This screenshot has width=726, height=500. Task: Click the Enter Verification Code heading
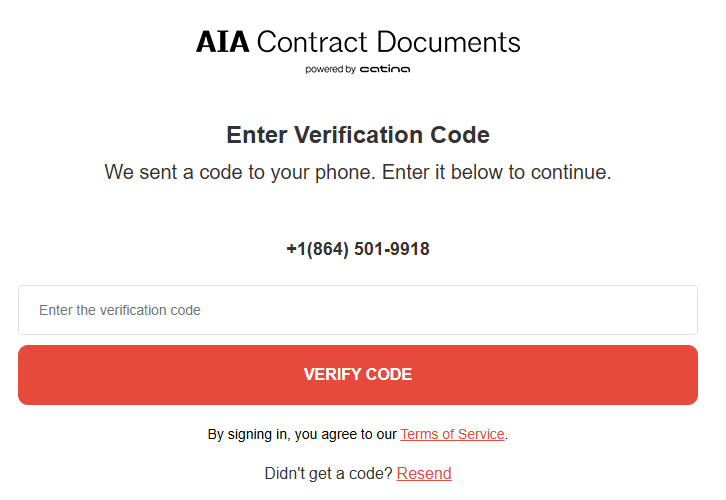click(x=358, y=135)
